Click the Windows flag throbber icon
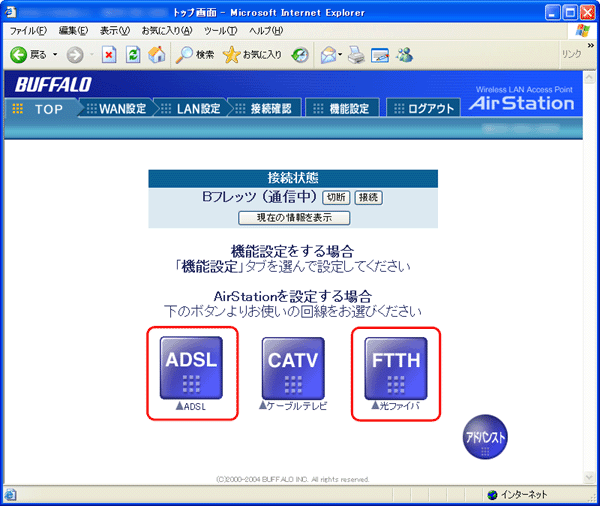Screen dimensions: 600x506 pyautogui.click(x=582, y=31)
